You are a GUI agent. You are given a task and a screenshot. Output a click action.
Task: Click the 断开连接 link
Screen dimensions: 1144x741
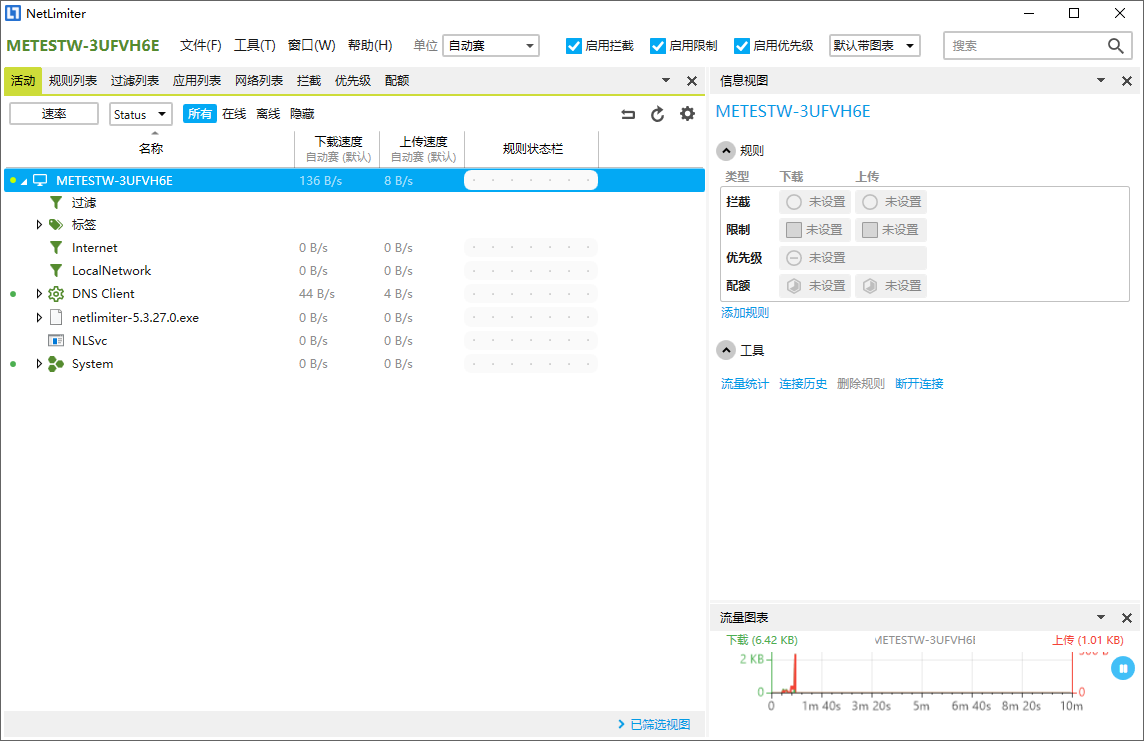tap(919, 384)
